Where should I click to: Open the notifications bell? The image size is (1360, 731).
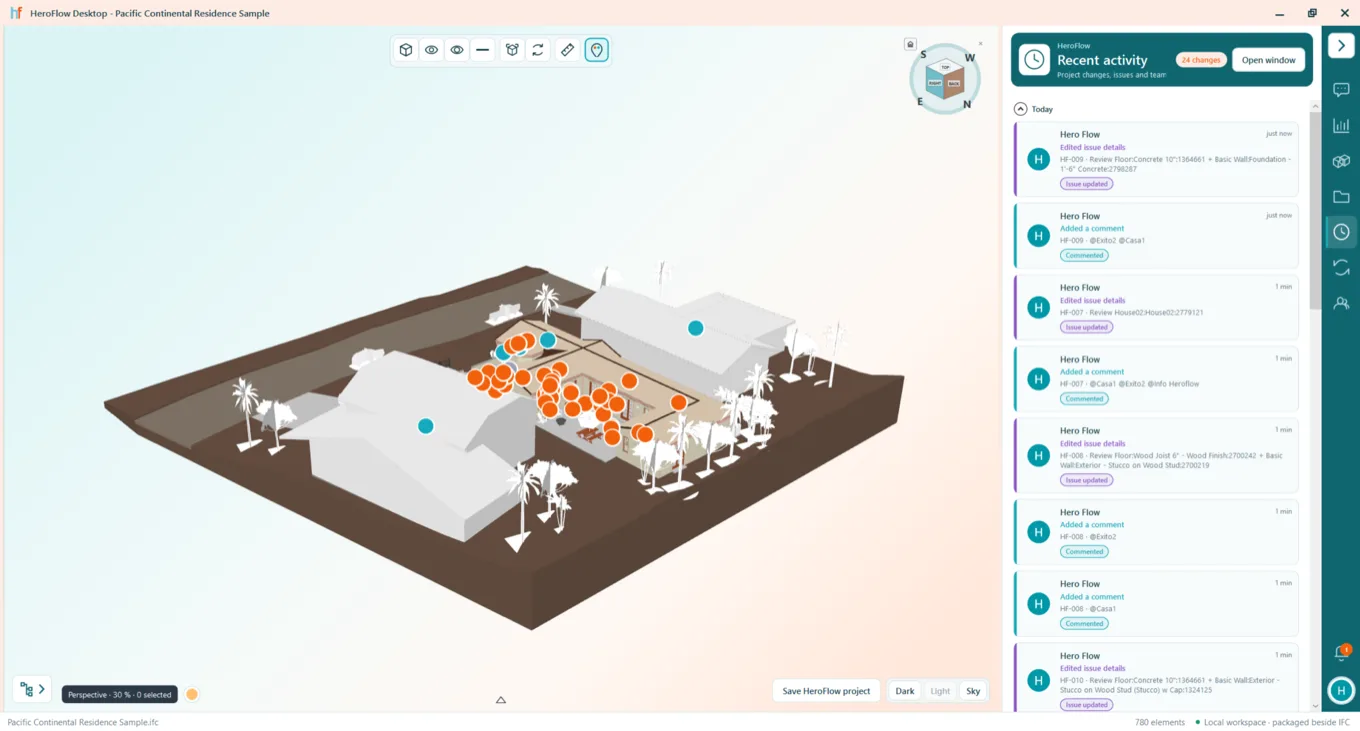[1341, 653]
